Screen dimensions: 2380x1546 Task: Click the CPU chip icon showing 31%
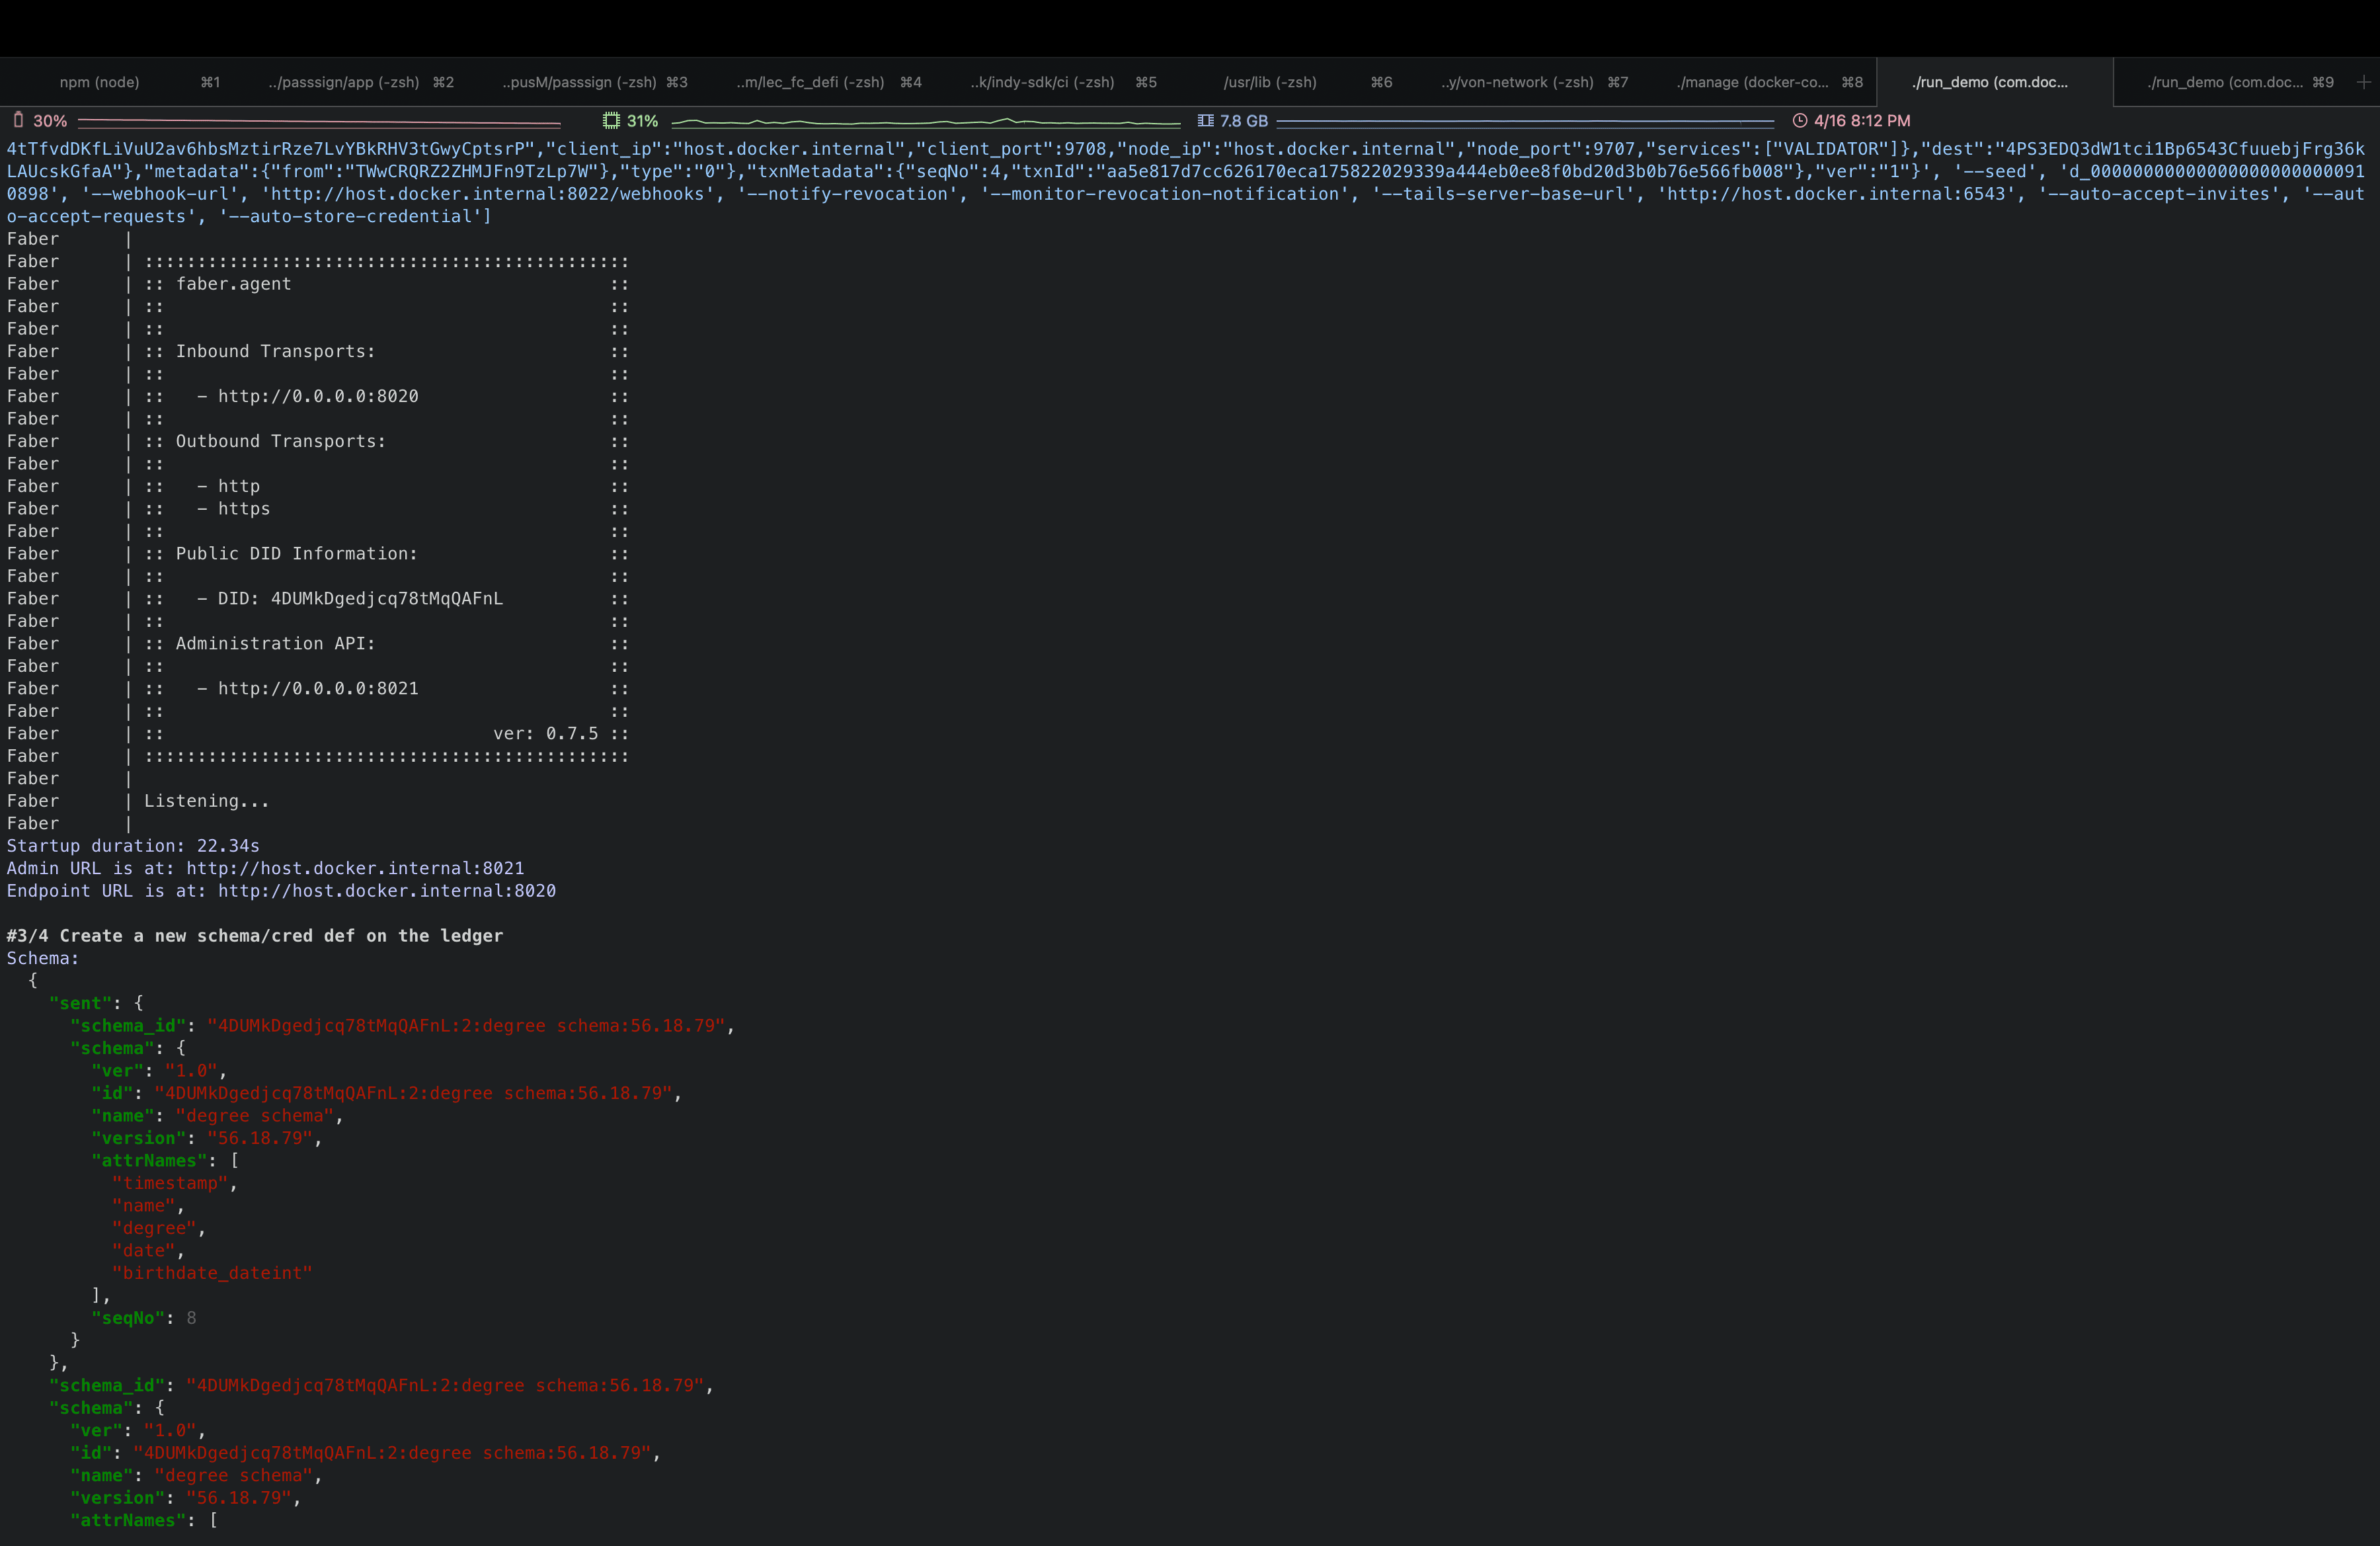pos(611,120)
